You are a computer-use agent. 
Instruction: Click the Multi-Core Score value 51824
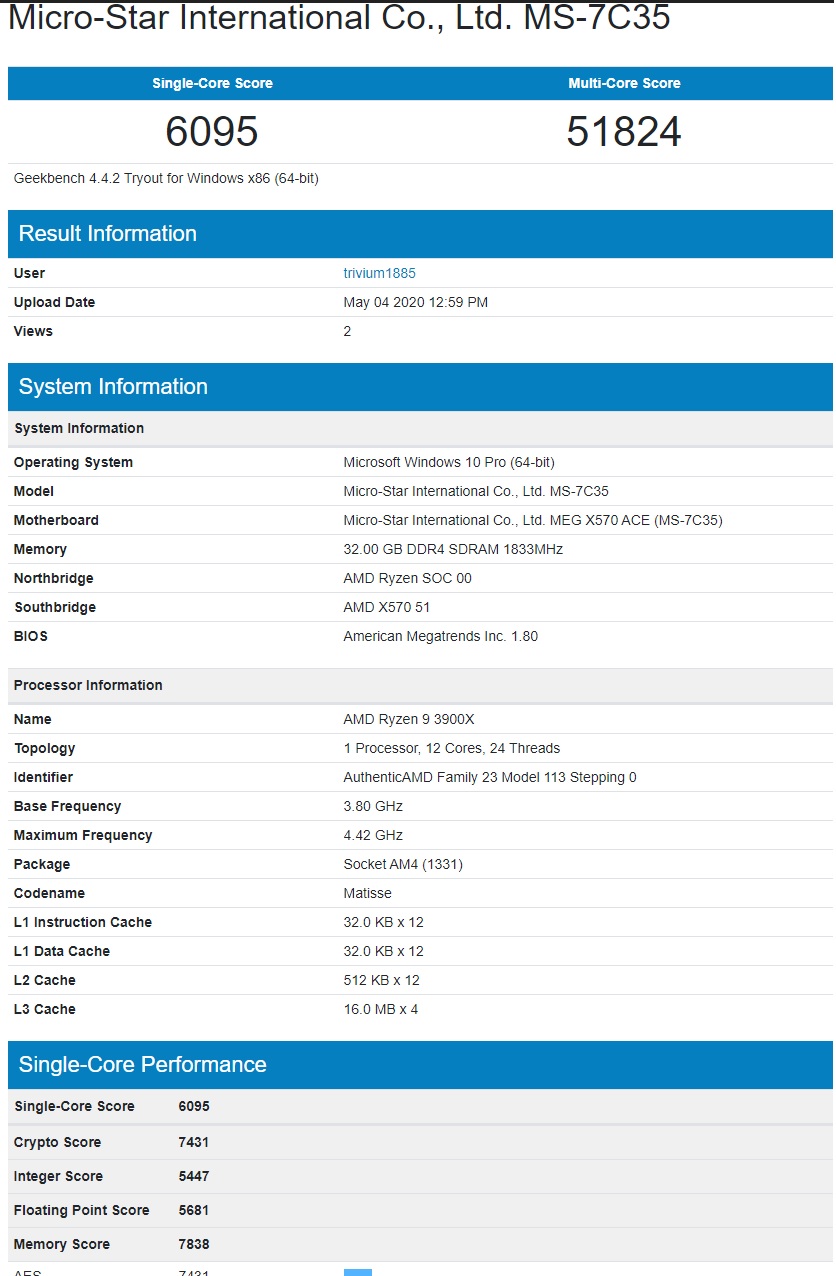[x=624, y=132]
